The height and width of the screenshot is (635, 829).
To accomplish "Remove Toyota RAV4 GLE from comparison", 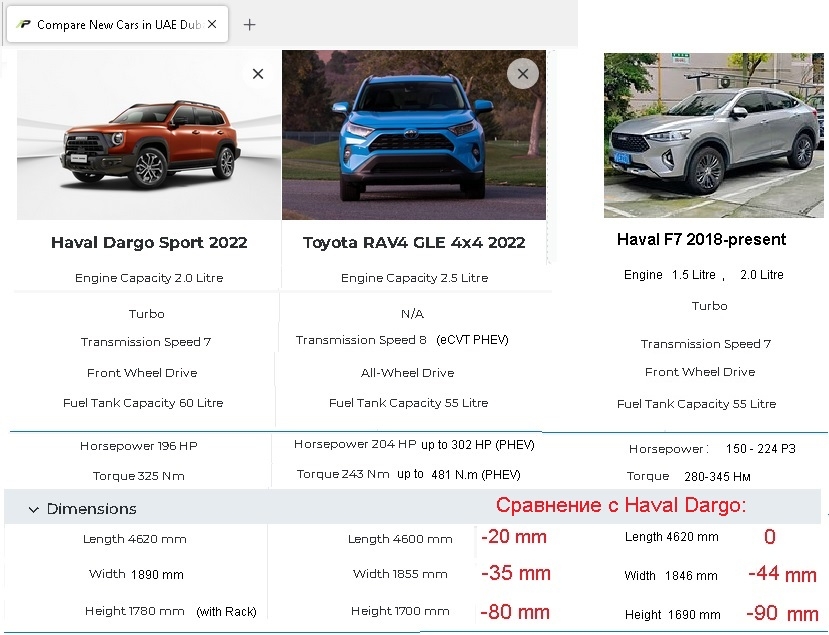I will [523, 73].
